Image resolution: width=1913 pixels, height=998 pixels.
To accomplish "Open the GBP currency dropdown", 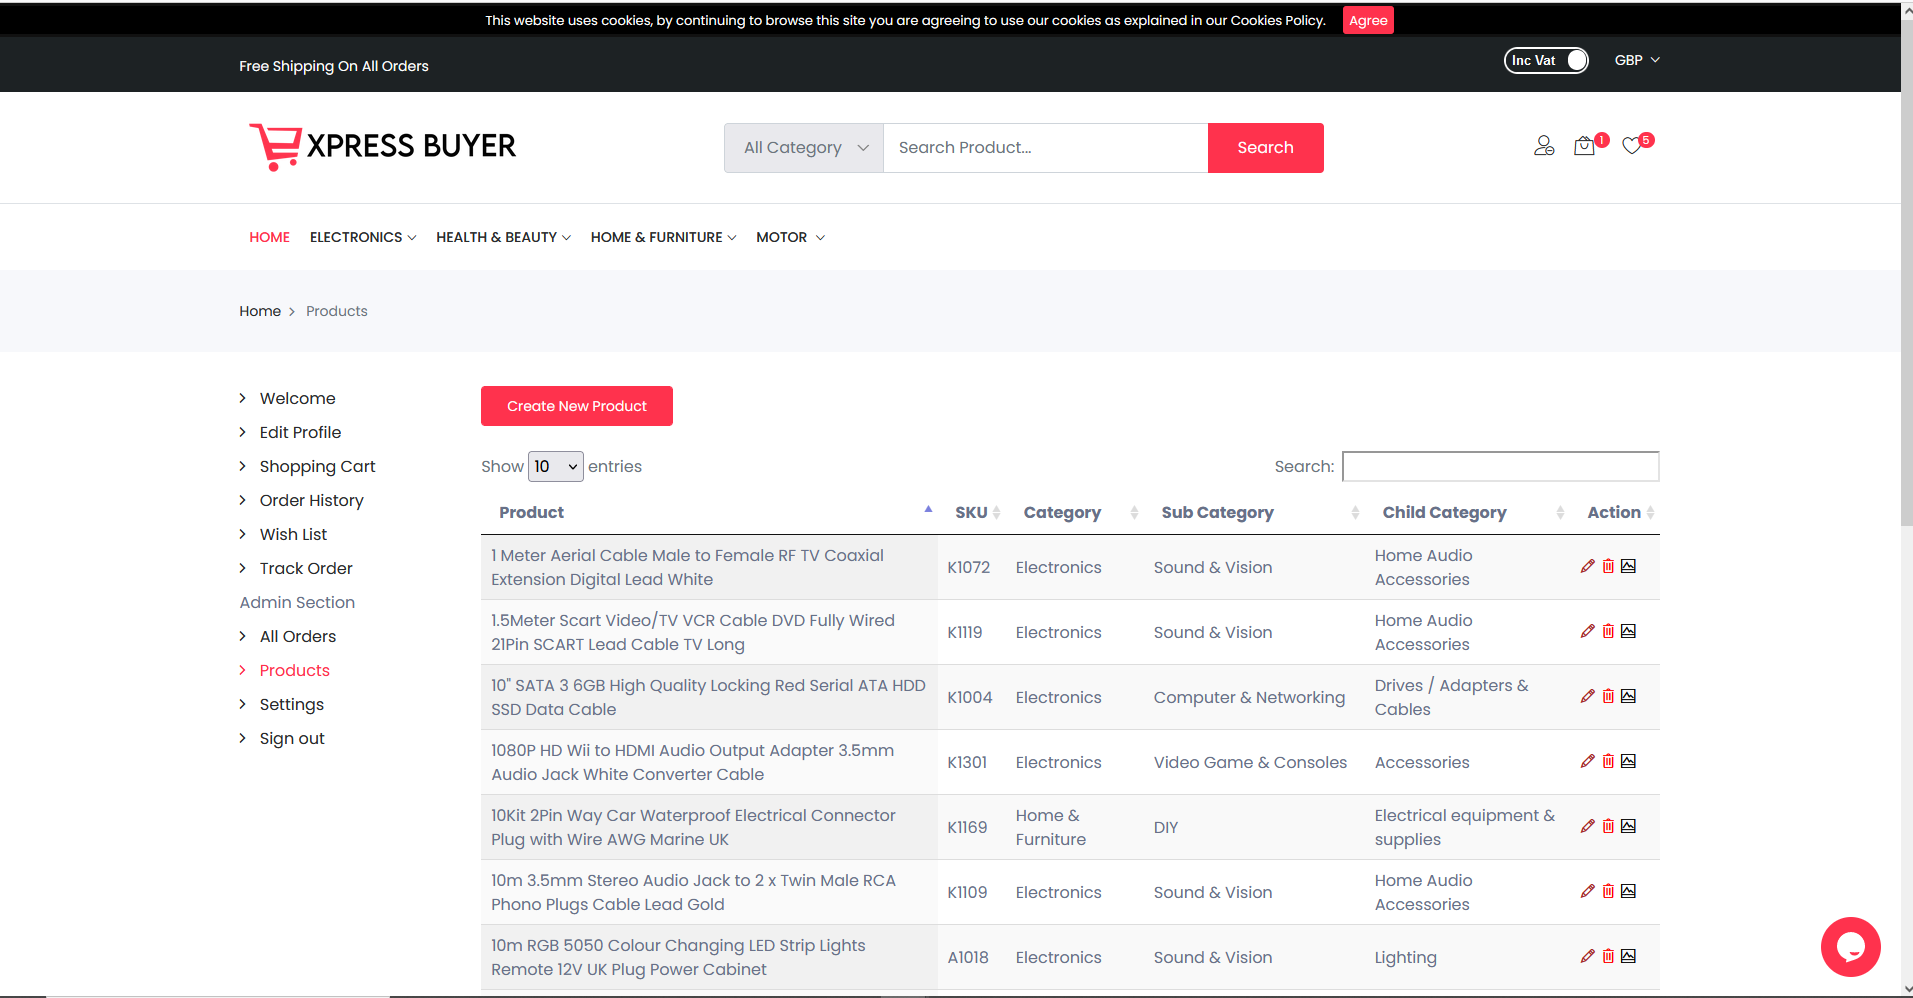I will [1636, 61].
